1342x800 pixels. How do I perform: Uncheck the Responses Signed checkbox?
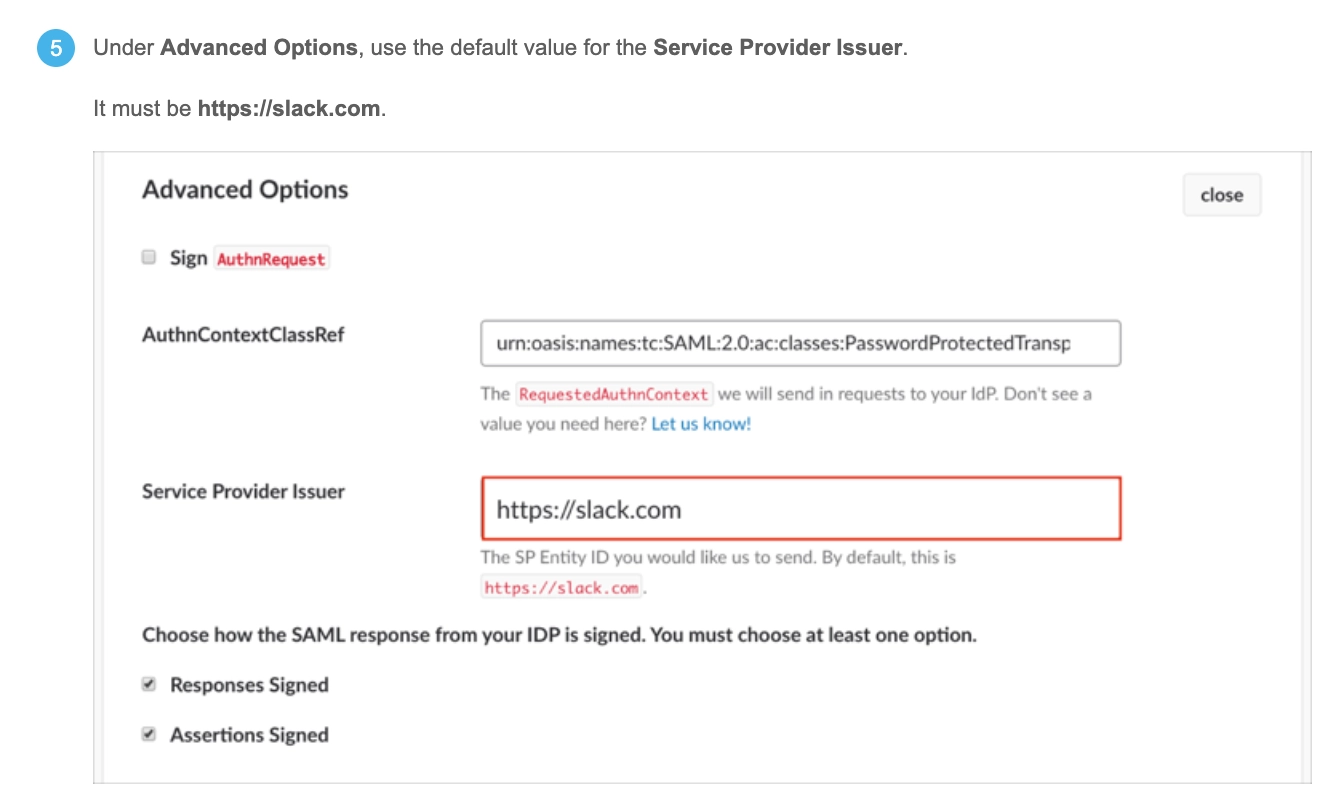tap(149, 685)
